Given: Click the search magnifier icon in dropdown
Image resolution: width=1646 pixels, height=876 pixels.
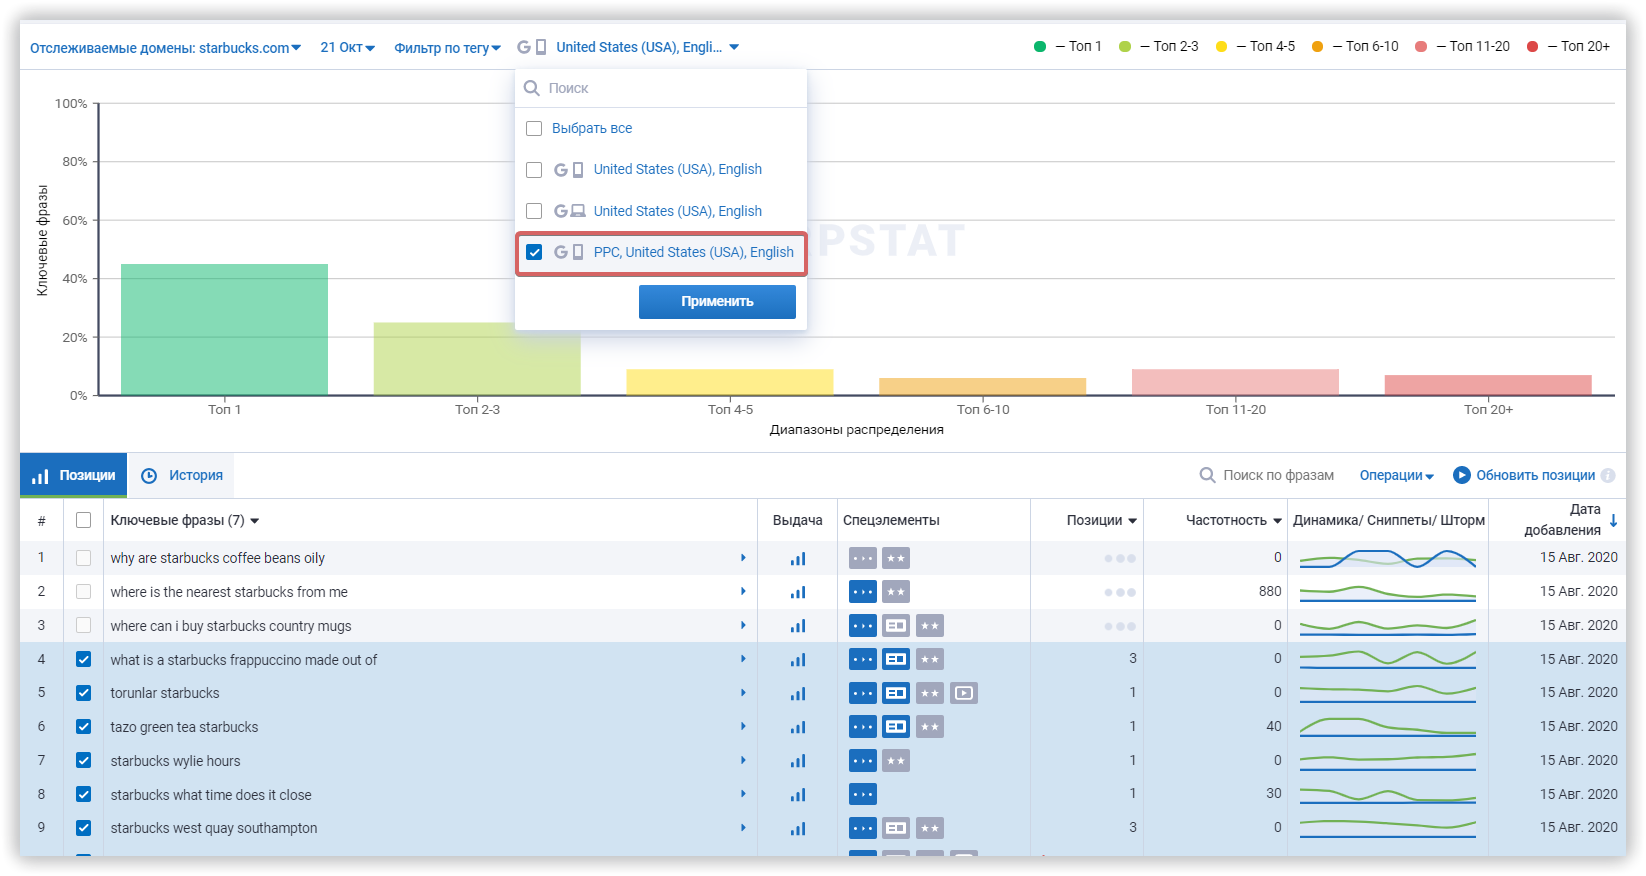Looking at the screenshot, I should [x=532, y=88].
